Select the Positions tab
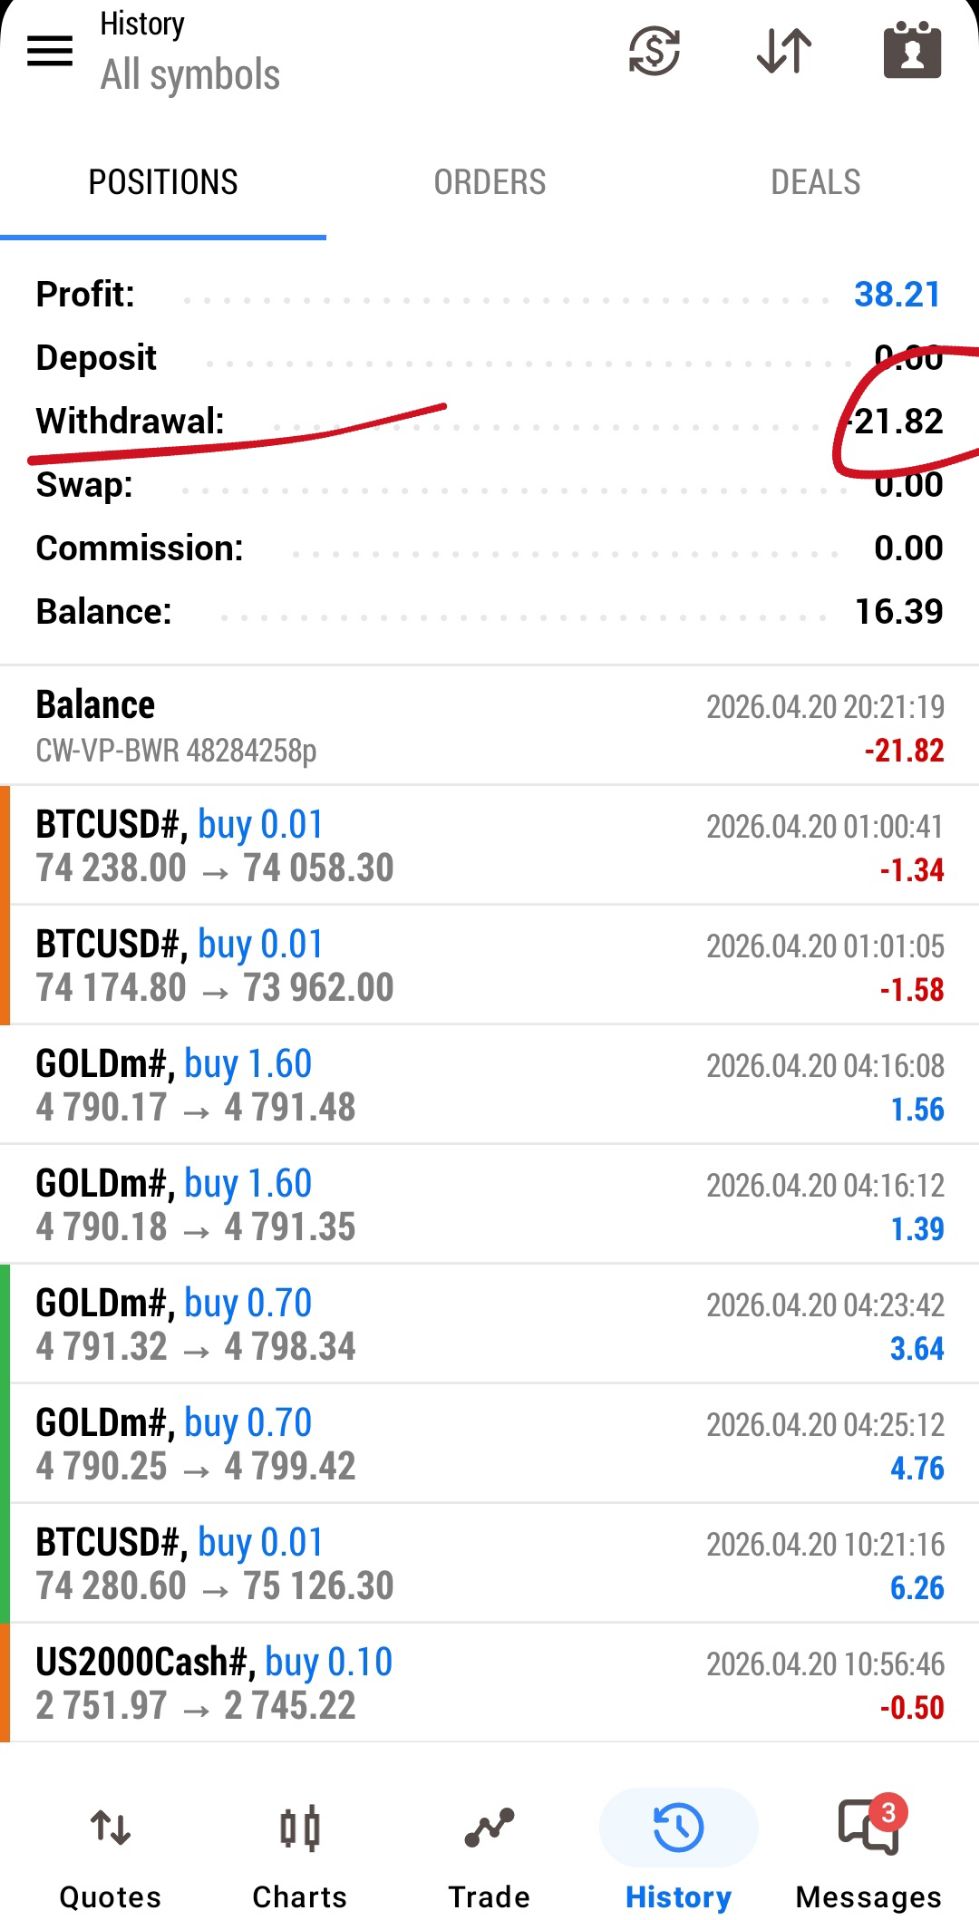Image resolution: width=979 pixels, height=1920 pixels. tap(163, 182)
